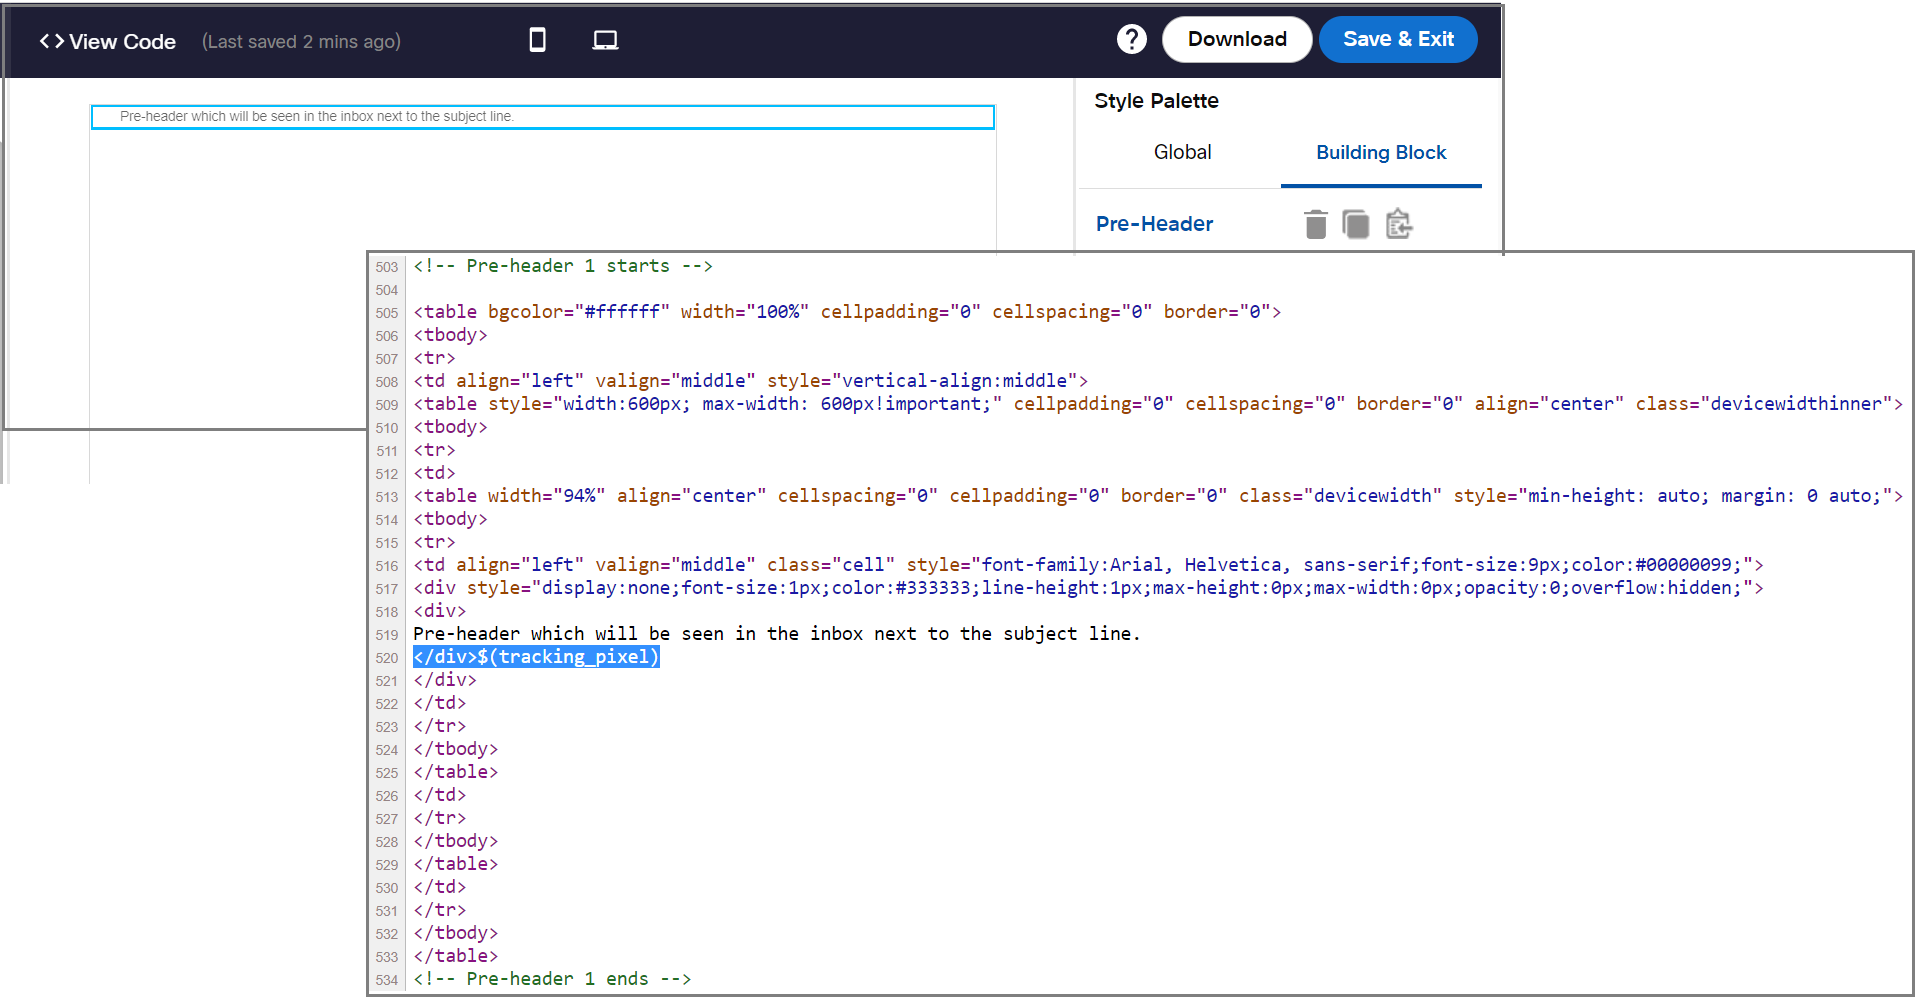Click the devicewidthinner table line 509
The image size is (1926, 1006).
coord(1158,404)
